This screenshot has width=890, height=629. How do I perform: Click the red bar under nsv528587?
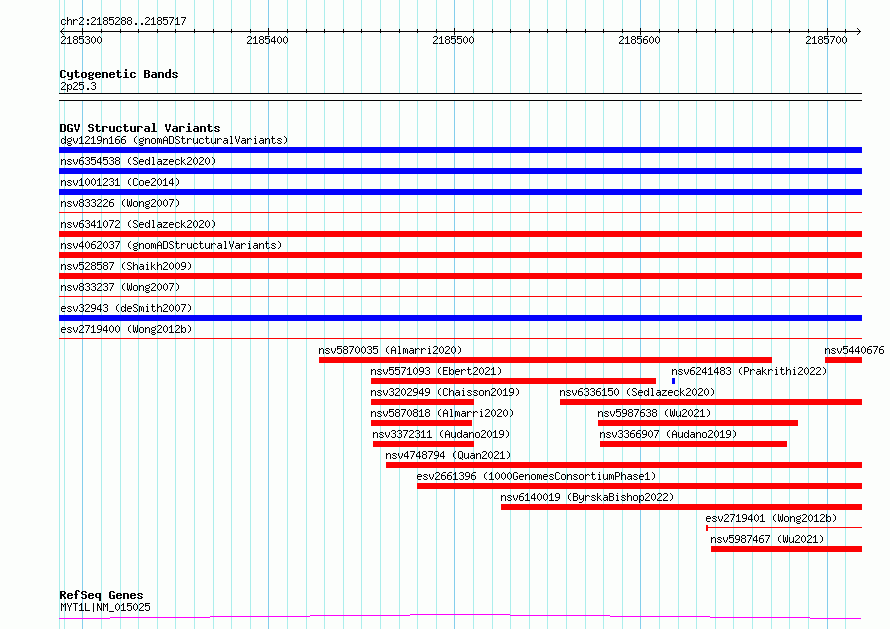tap(460, 276)
